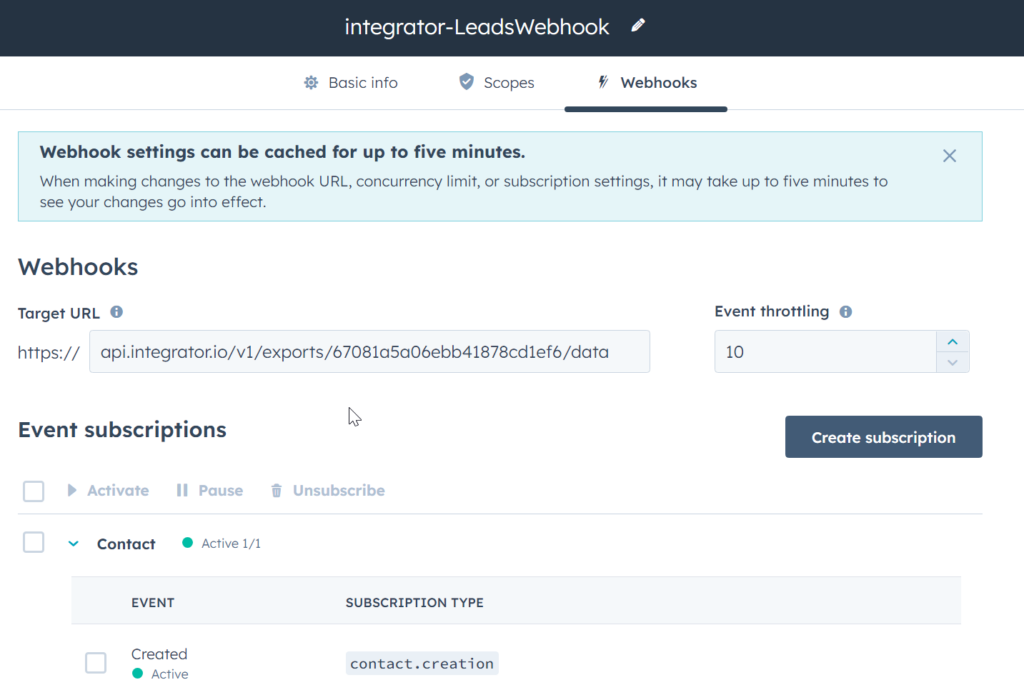Click the Create subscription button
The height and width of the screenshot is (695, 1024).
tap(883, 437)
